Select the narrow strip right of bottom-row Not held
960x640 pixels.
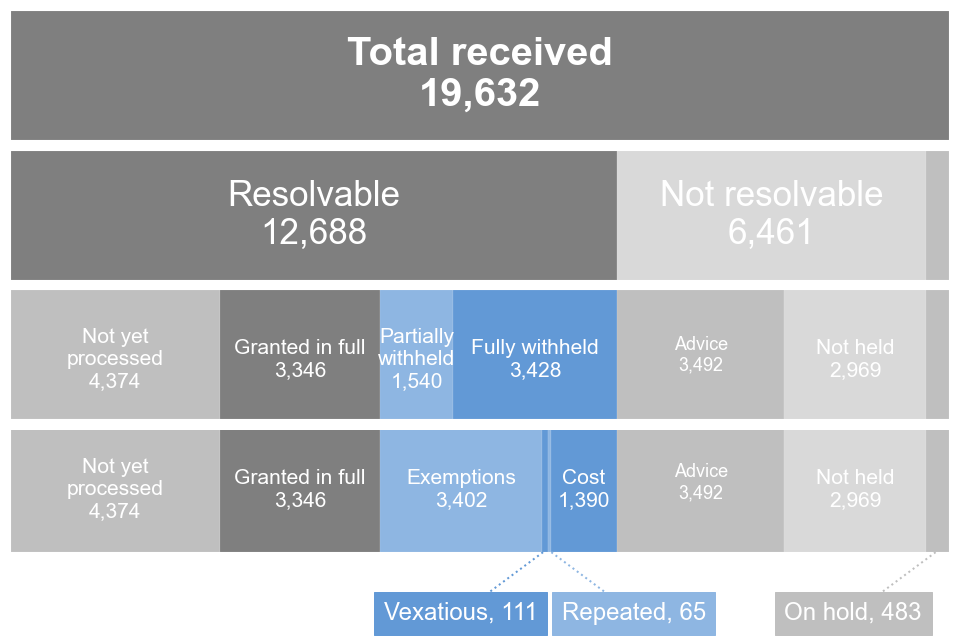point(937,490)
